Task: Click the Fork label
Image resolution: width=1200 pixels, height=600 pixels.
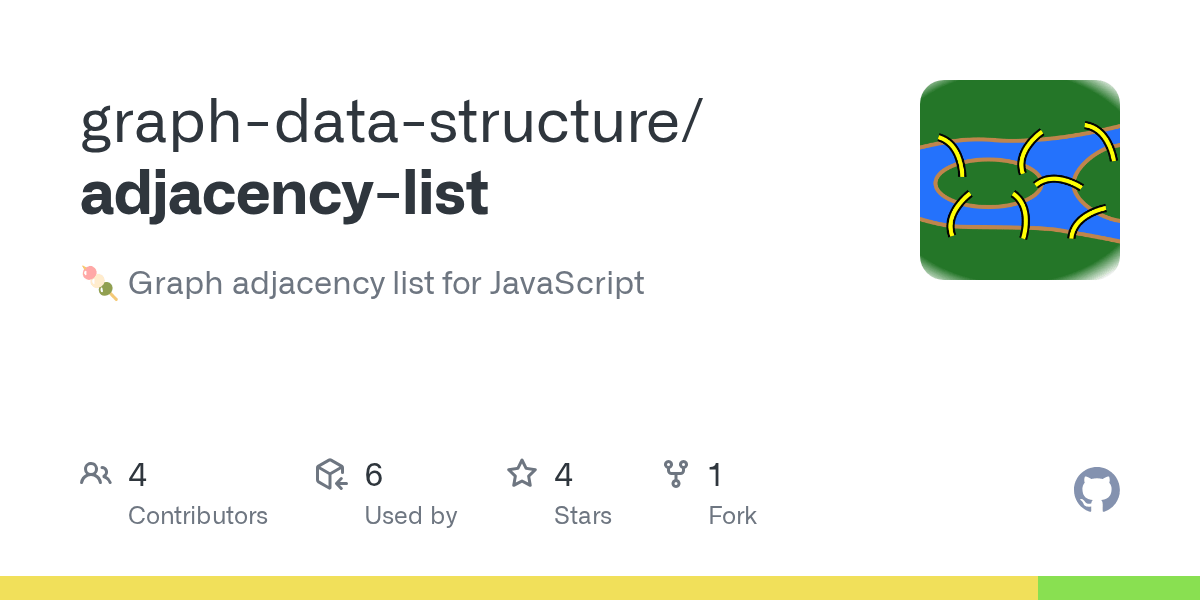Action: 732,516
